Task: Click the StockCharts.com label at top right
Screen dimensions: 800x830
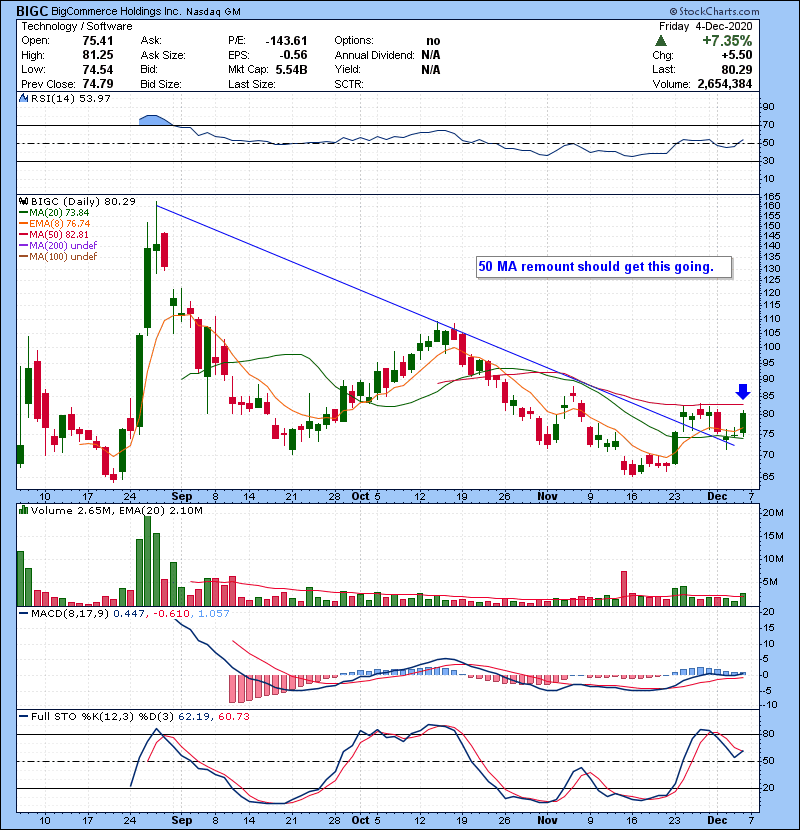Action: pos(714,11)
